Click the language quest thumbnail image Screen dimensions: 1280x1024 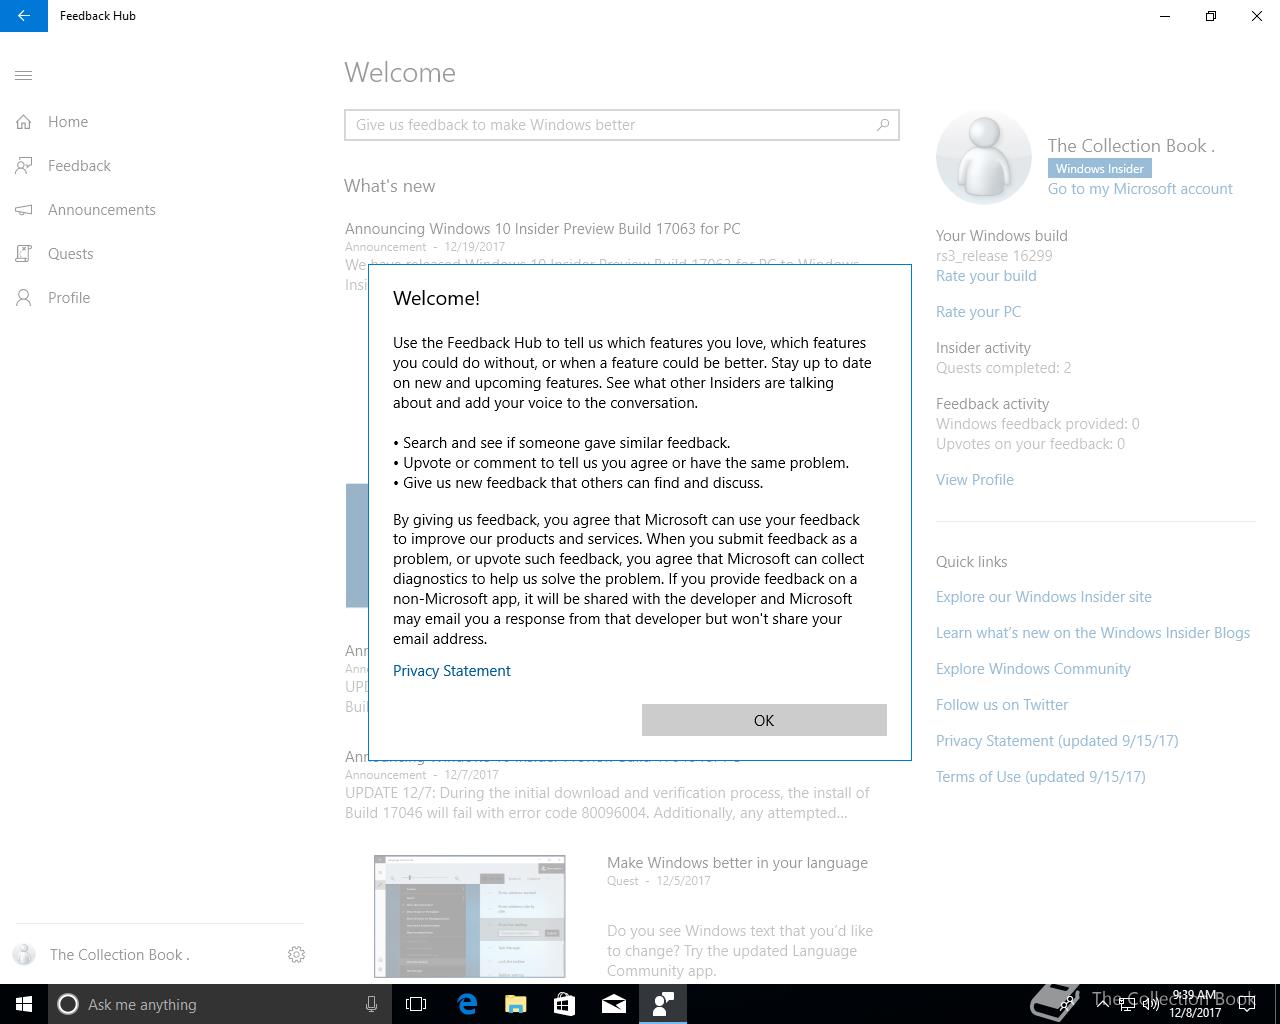(x=470, y=917)
